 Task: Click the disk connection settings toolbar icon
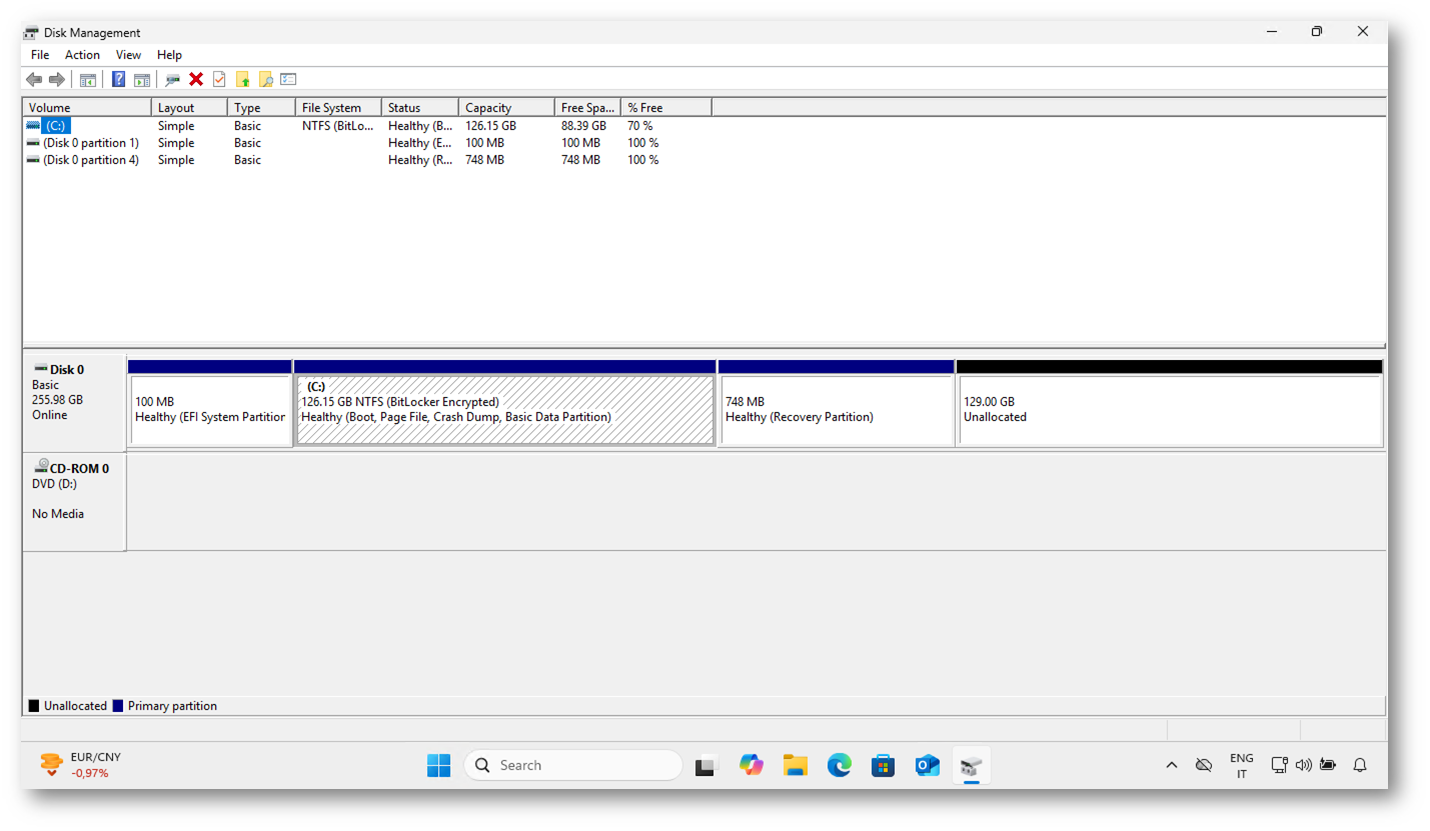pos(173,80)
